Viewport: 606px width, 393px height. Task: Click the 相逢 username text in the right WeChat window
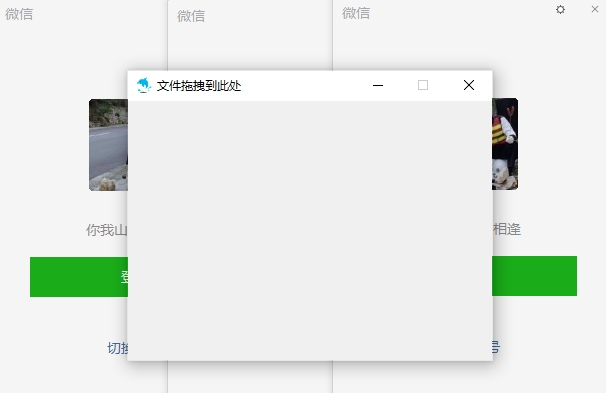click(x=507, y=229)
